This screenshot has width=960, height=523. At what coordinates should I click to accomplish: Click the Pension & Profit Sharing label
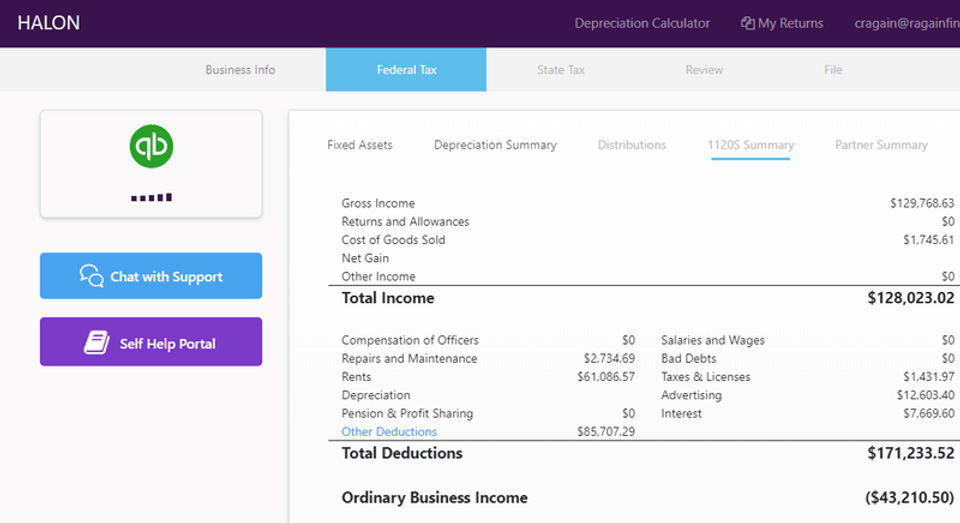tap(407, 413)
